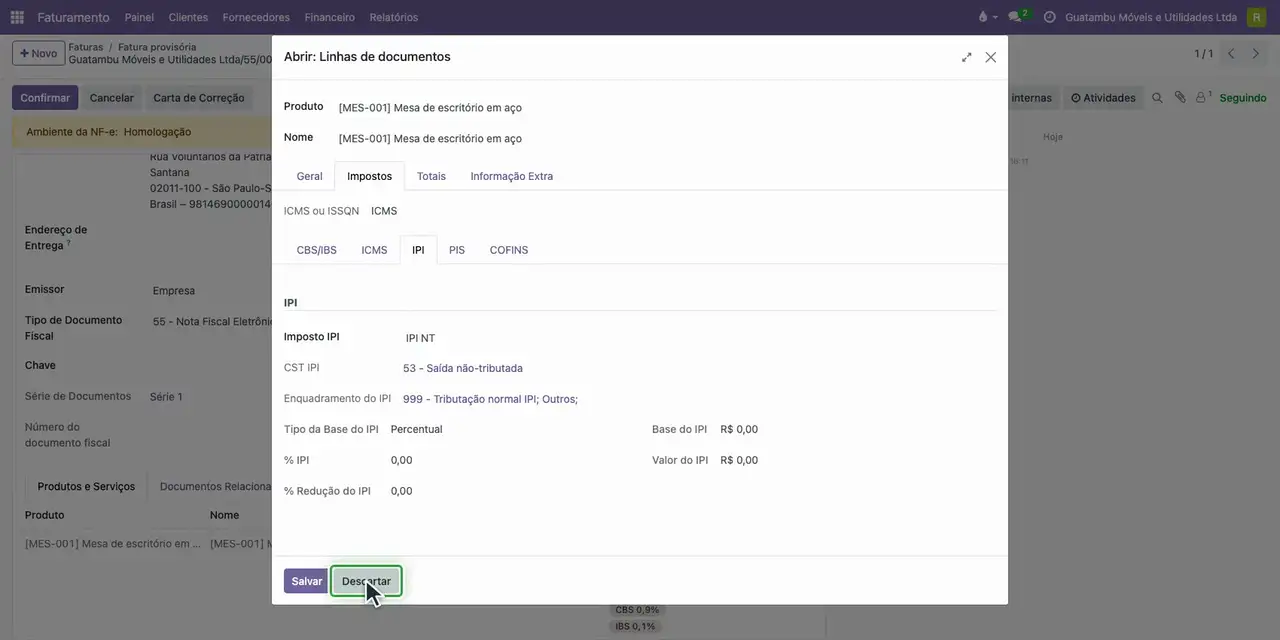Edit the % Redução do IPI field

pos(401,491)
